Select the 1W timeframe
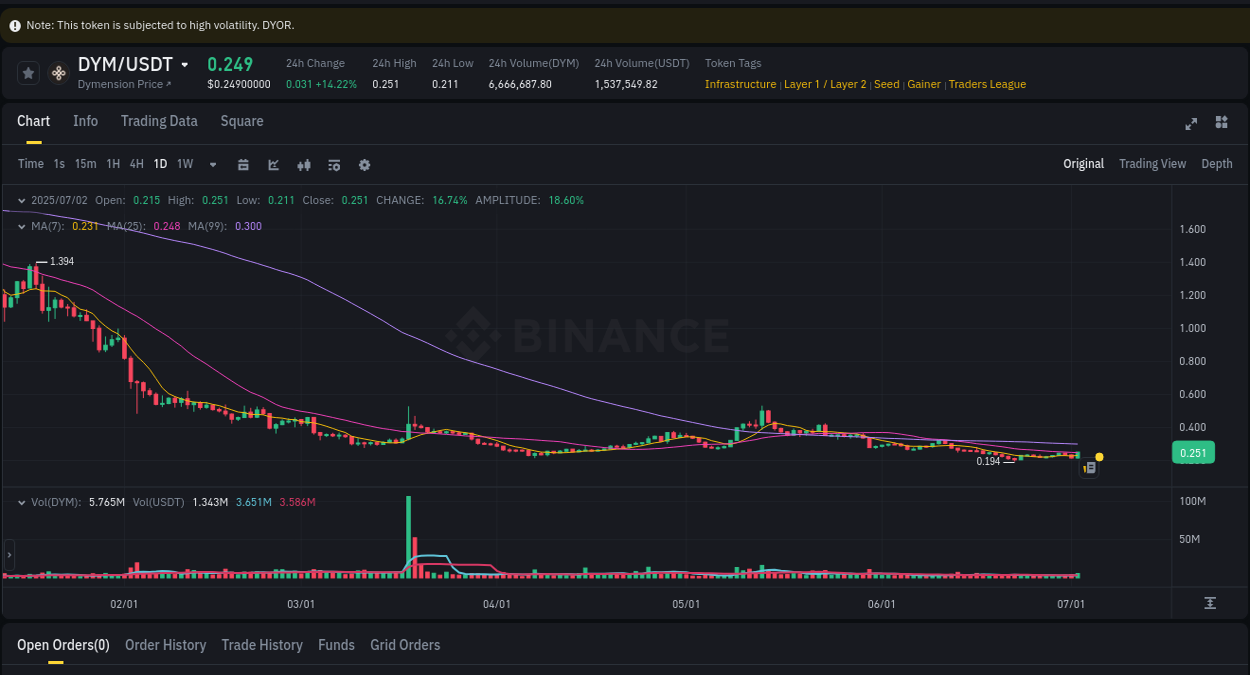The width and height of the screenshot is (1250, 675). [184, 164]
